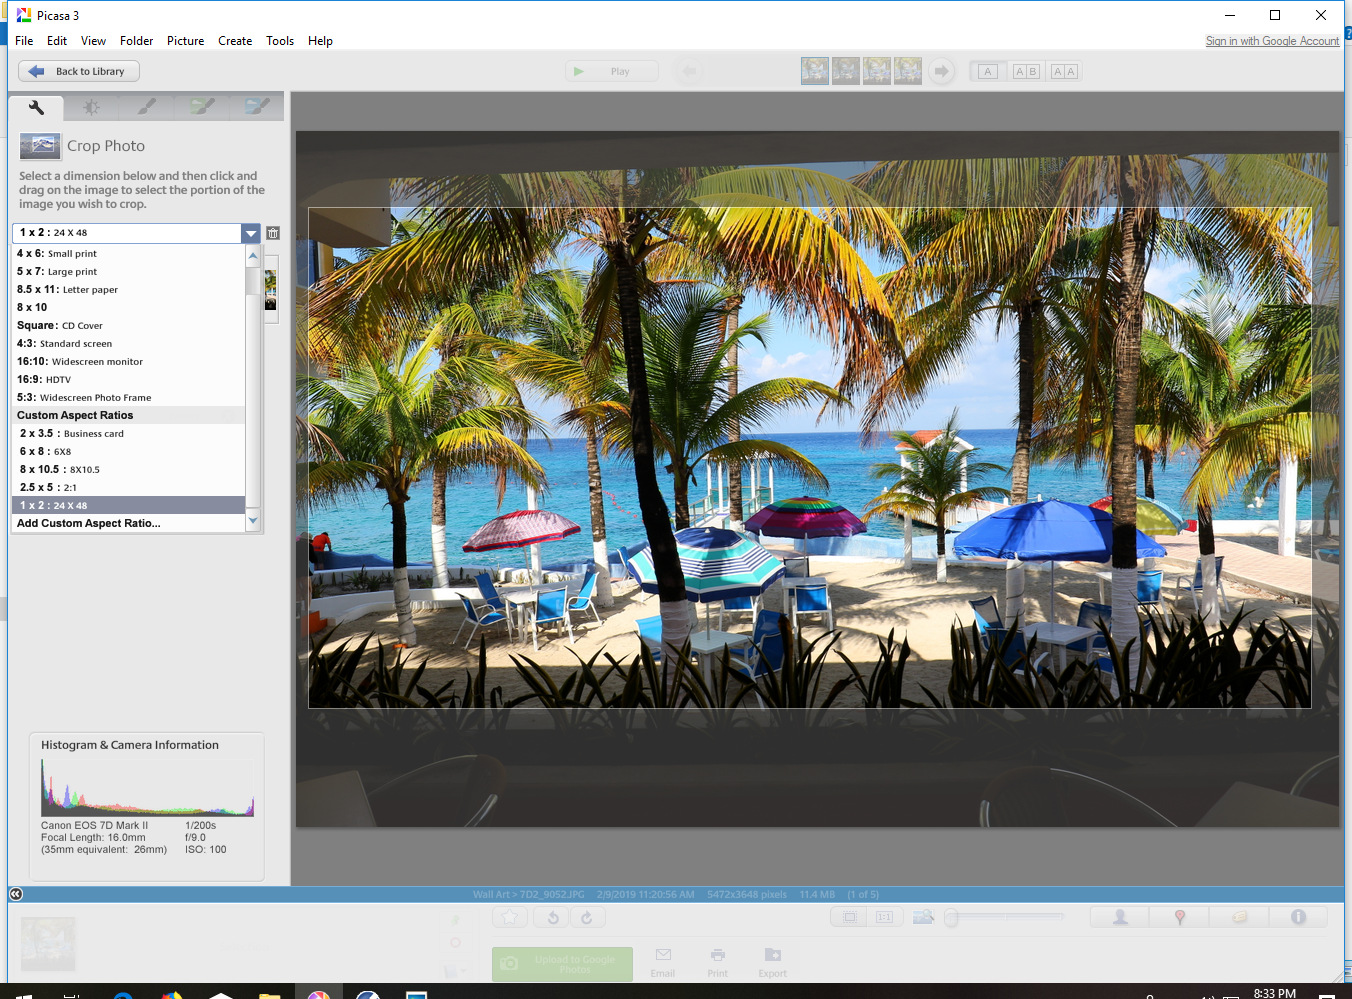Switch to single photo view A
This screenshot has height=999, width=1352.
(988, 72)
